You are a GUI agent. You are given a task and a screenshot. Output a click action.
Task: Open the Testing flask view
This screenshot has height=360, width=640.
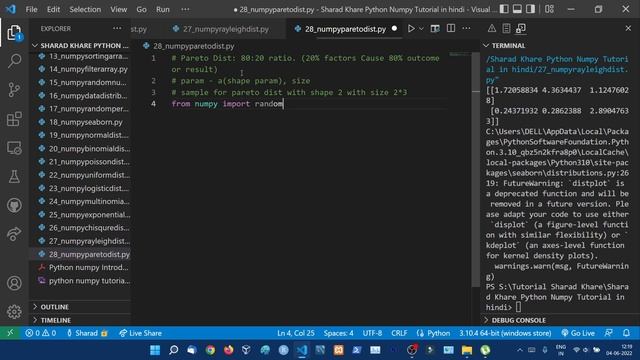14,176
